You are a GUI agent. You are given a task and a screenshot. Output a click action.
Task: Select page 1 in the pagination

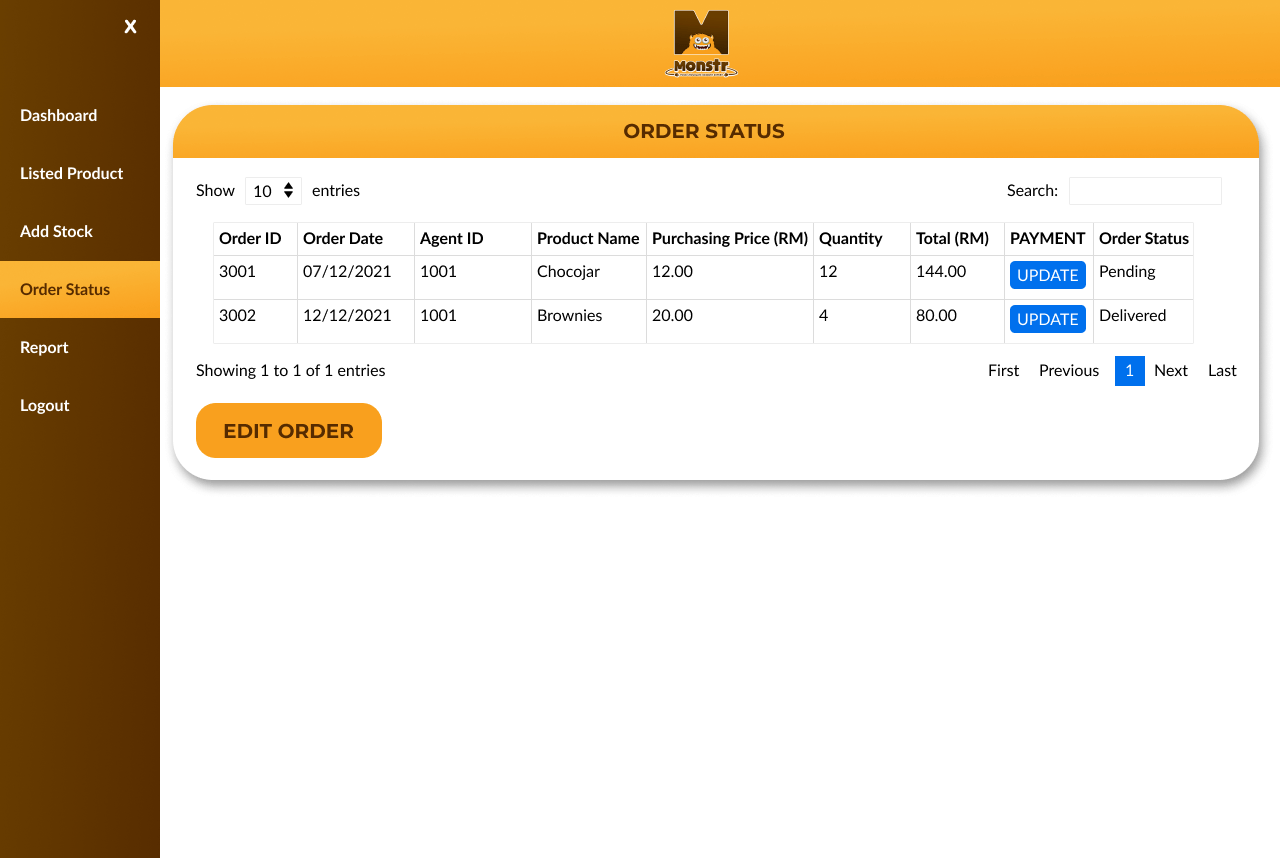coord(1129,370)
